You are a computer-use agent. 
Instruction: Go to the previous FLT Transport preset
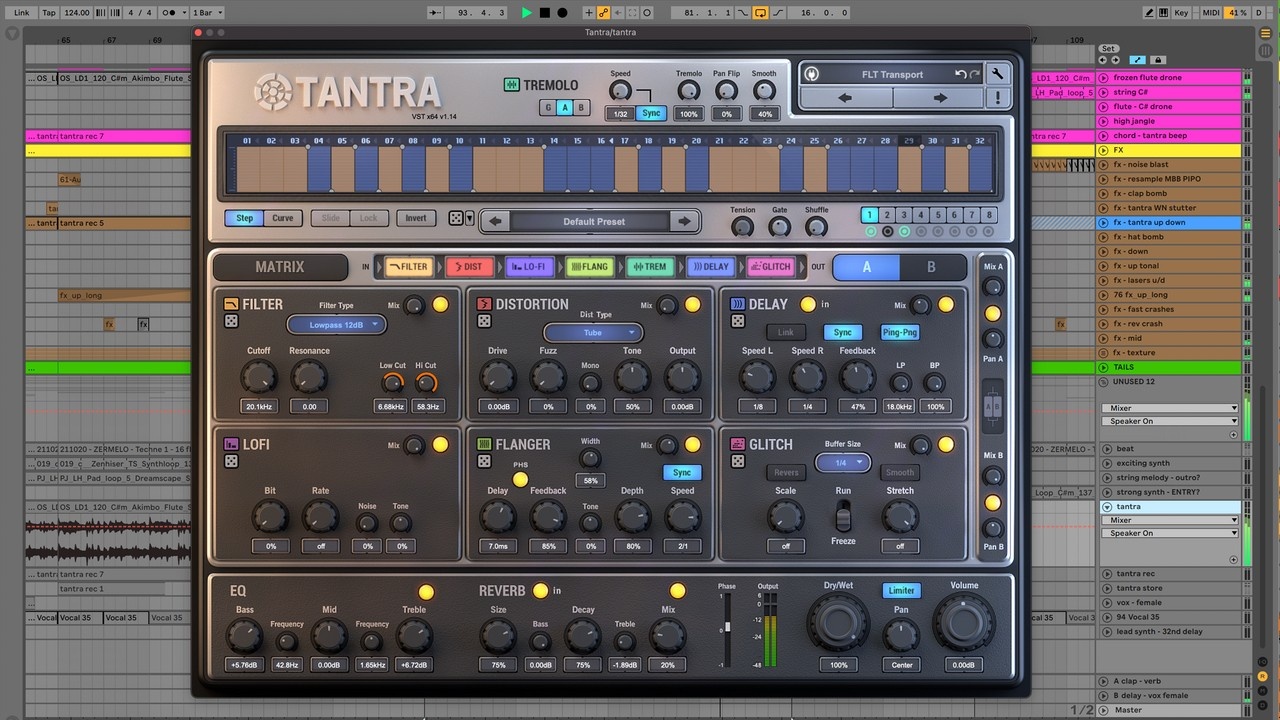coord(845,98)
